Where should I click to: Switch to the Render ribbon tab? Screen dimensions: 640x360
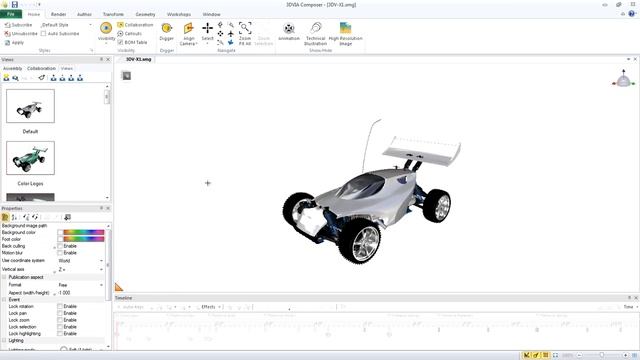58,14
